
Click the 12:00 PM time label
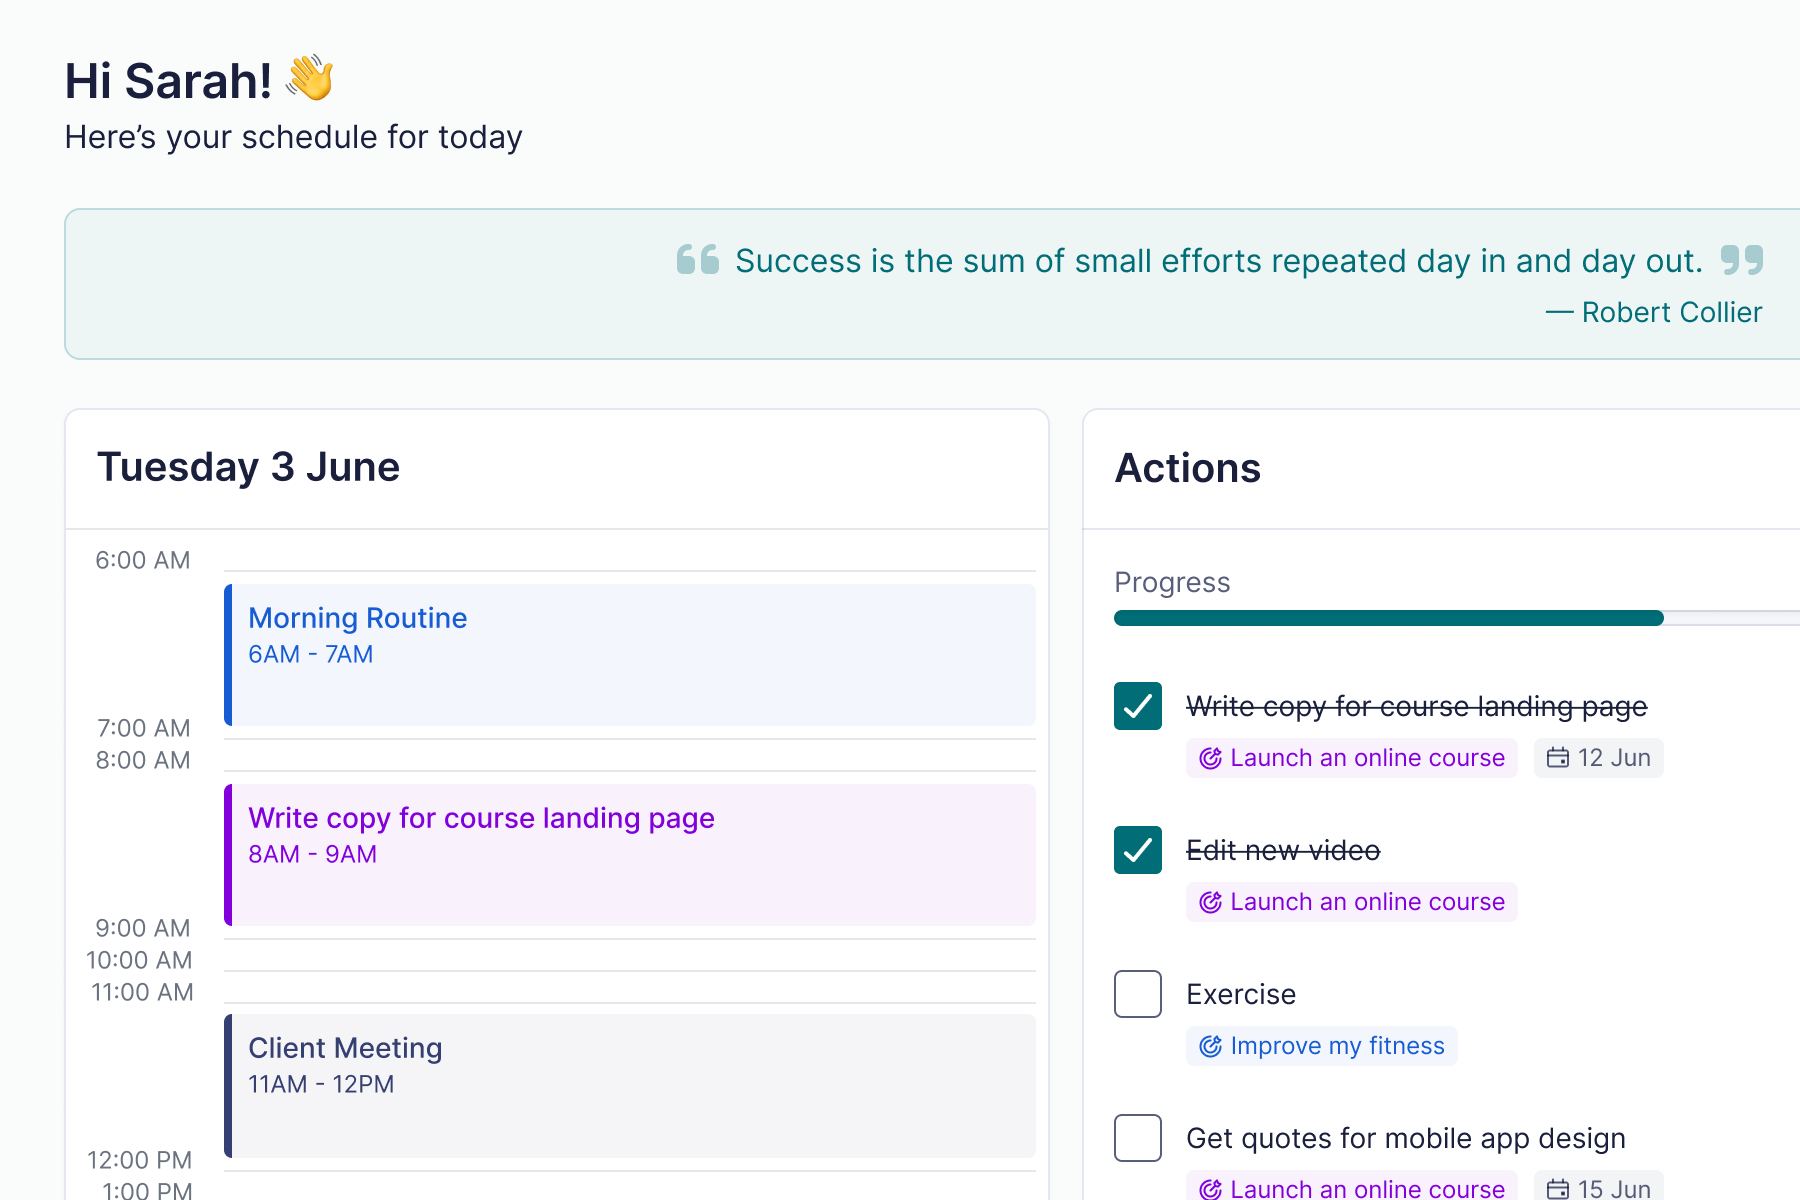click(x=139, y=1160)
